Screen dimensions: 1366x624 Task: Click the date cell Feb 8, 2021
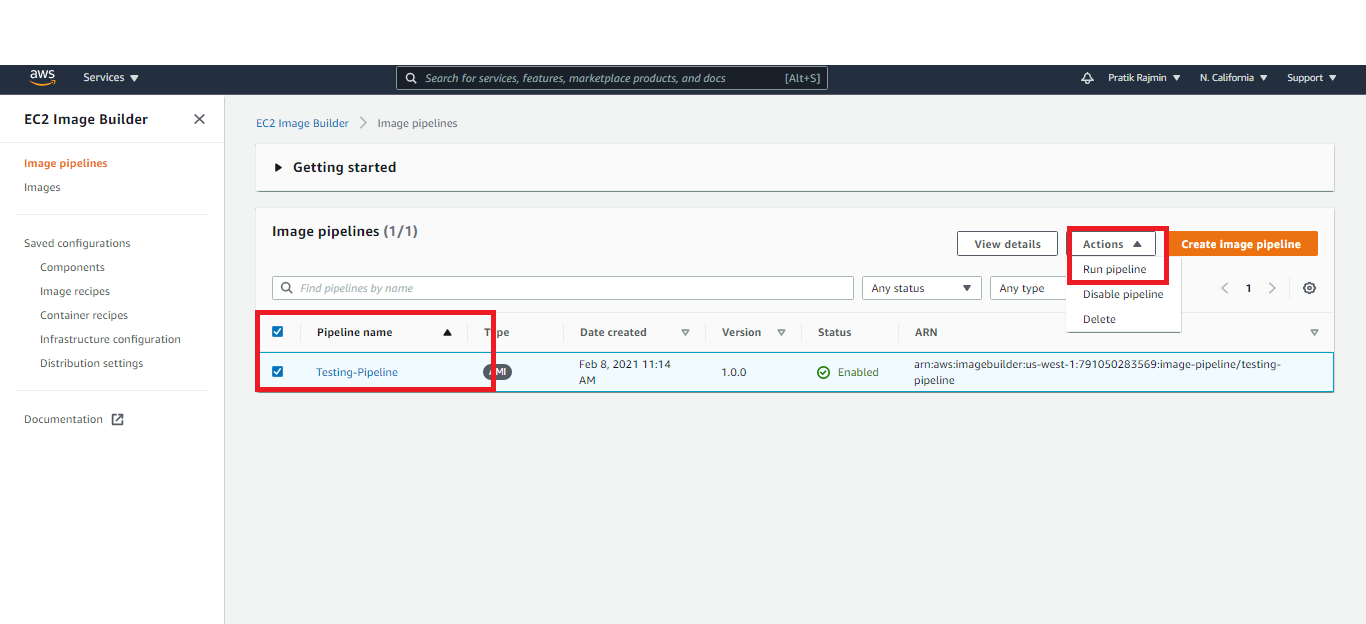pyautogui.click(x=626, y=372)
